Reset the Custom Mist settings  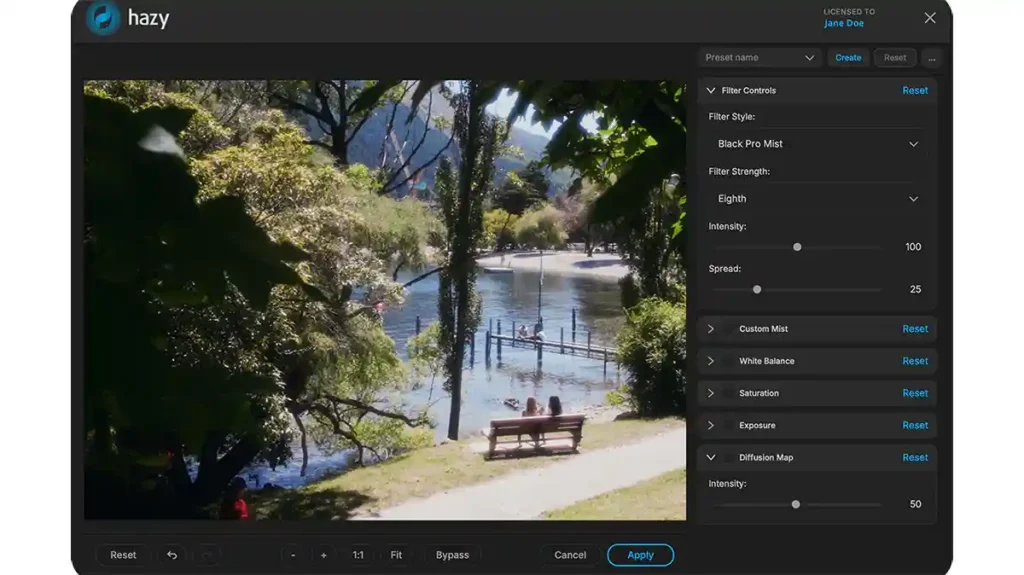pos(914,329)
